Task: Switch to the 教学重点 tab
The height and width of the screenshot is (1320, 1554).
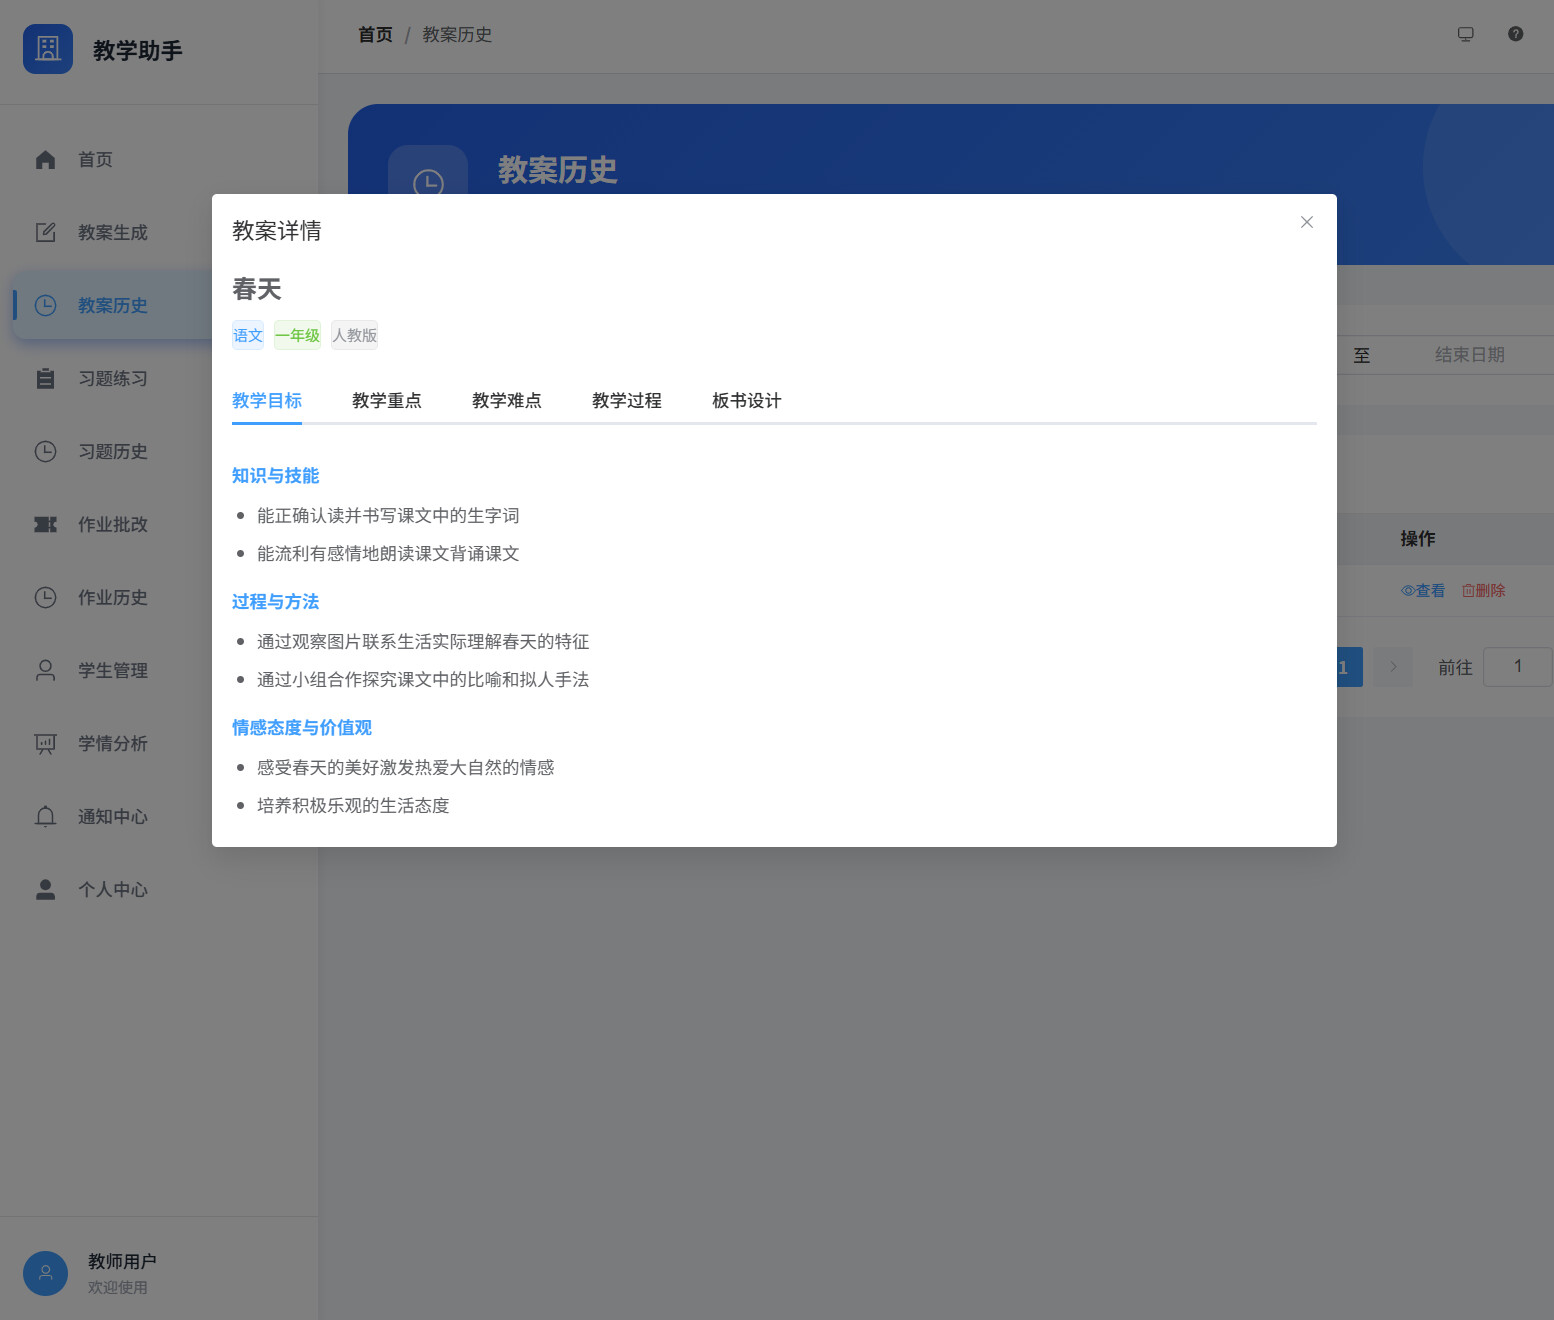Action: tap(386, 401)
